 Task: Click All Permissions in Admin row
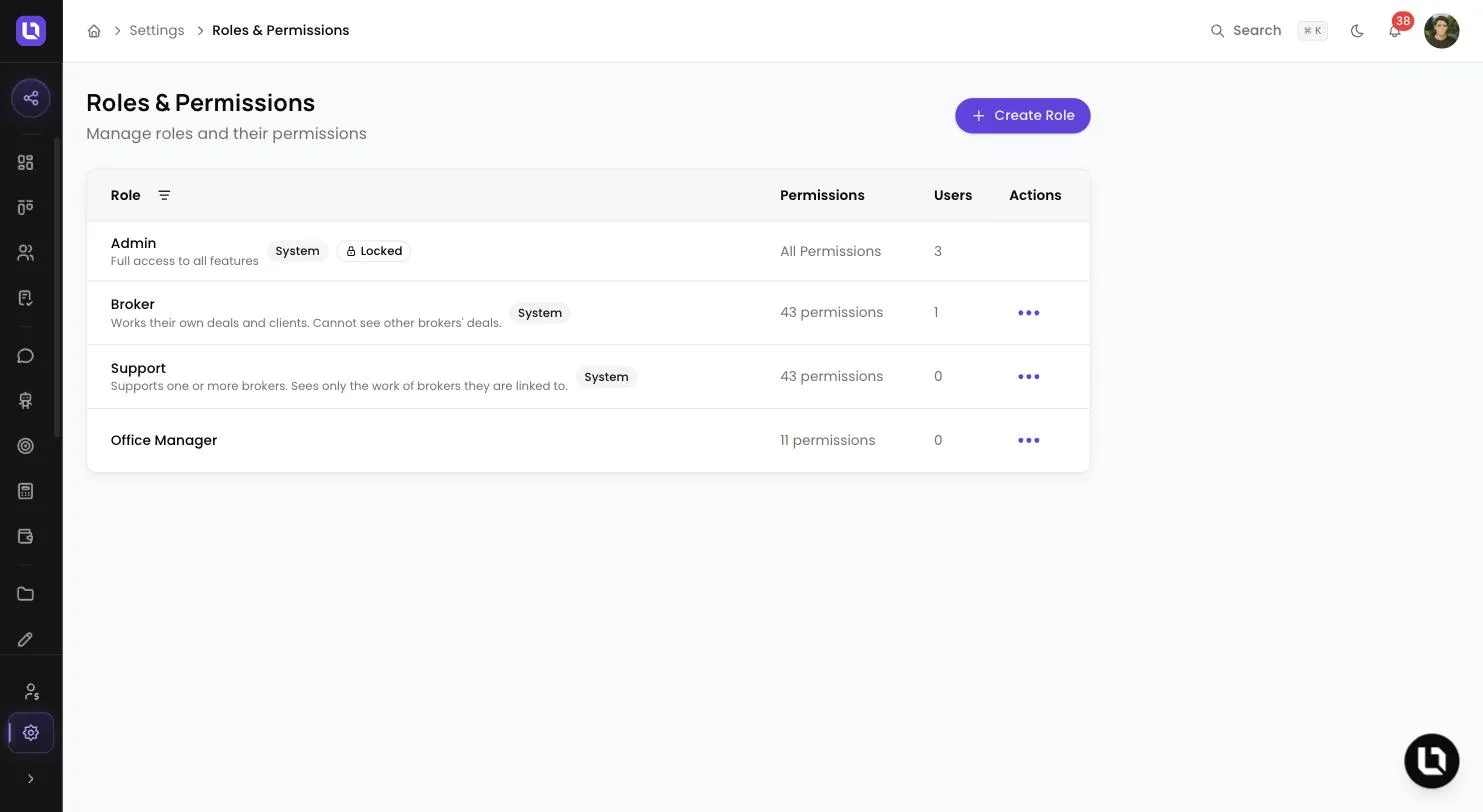(831, 251)
